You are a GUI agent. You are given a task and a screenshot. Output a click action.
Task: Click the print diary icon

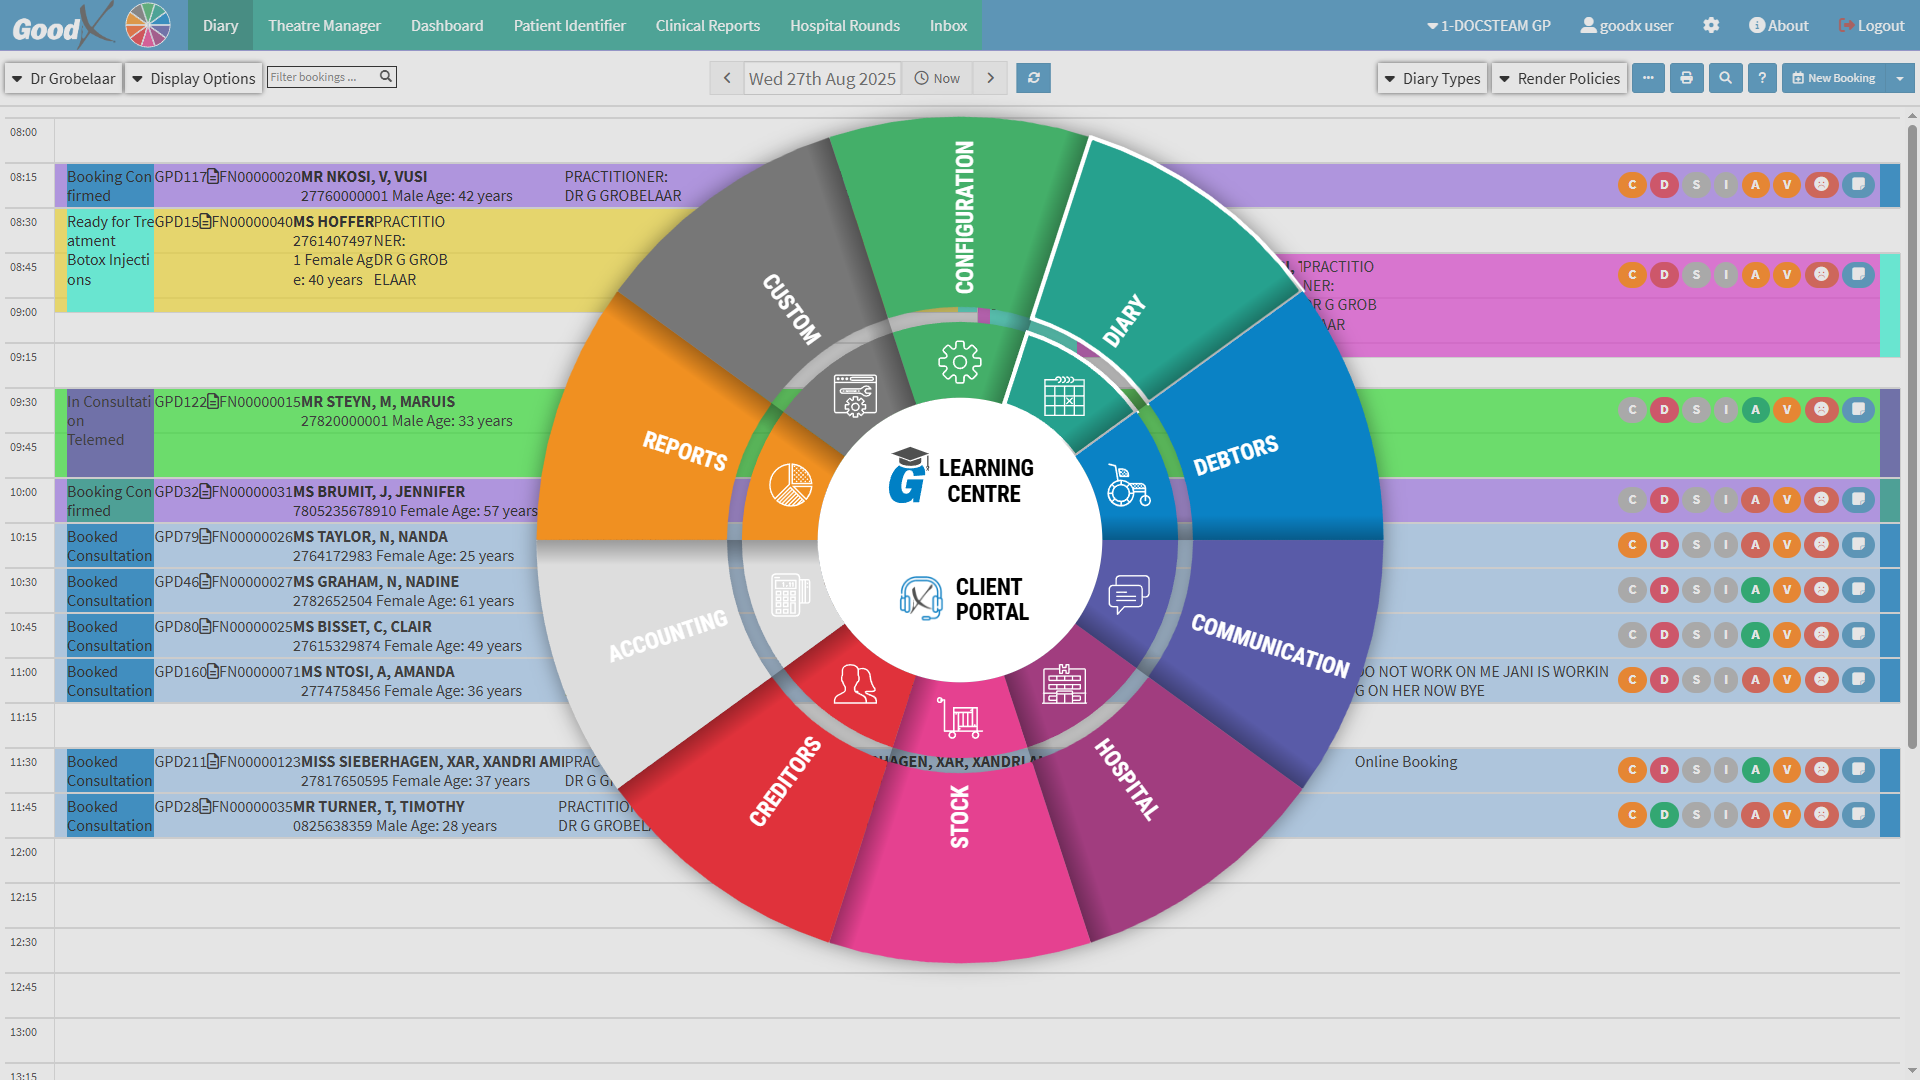pos(1686,78)
